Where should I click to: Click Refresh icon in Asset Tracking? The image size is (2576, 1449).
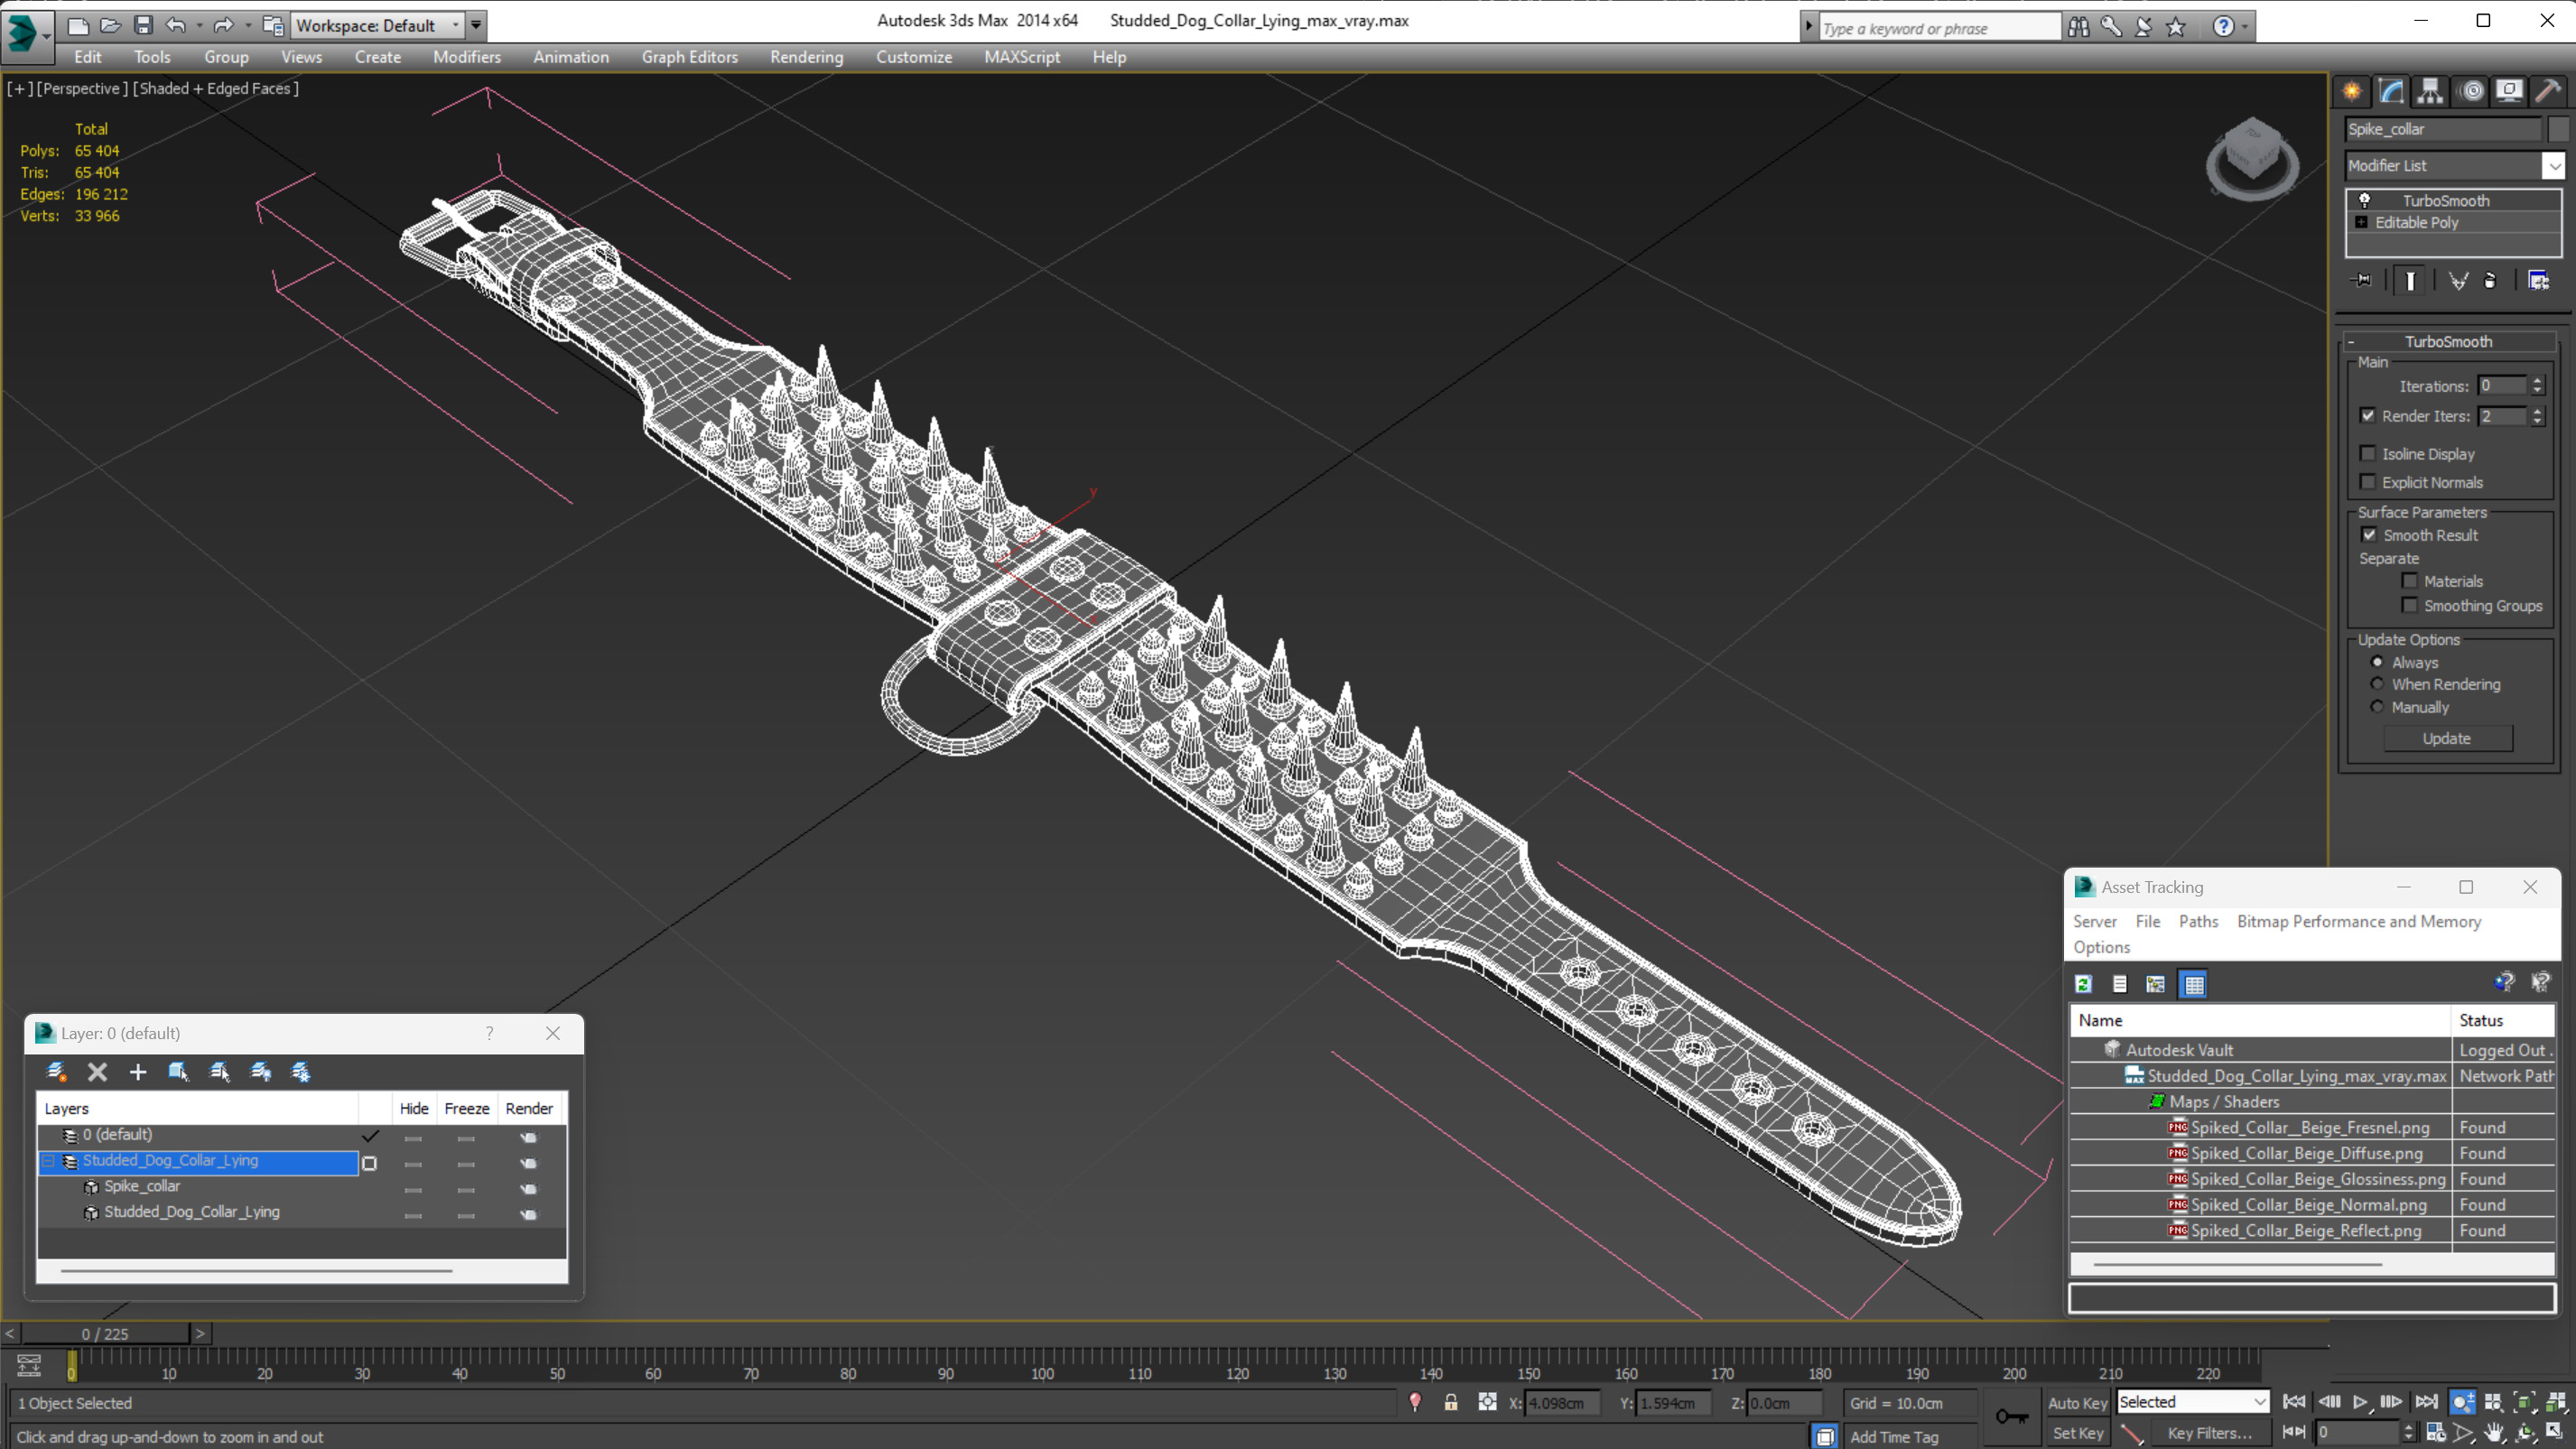point(2083,984)
